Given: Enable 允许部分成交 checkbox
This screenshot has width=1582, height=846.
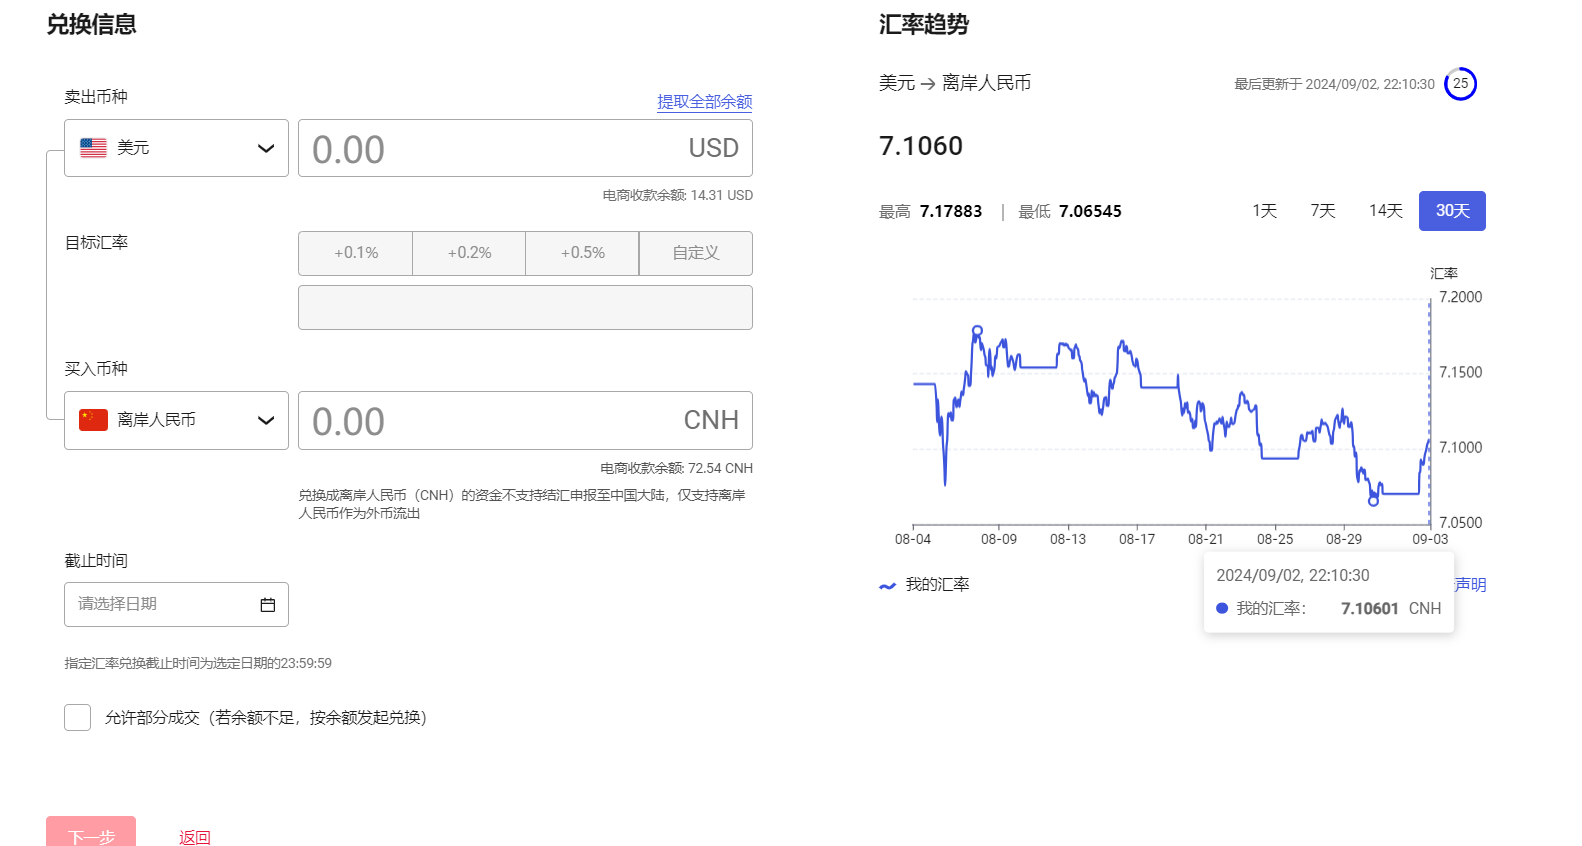Looking at the screenshot, I should click(77, 718).
